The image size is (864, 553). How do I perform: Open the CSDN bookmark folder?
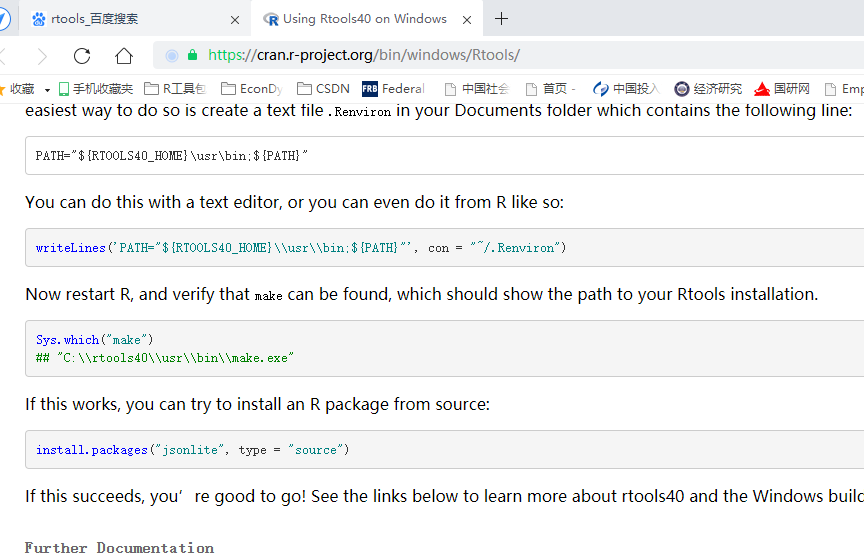pos(323,89)
